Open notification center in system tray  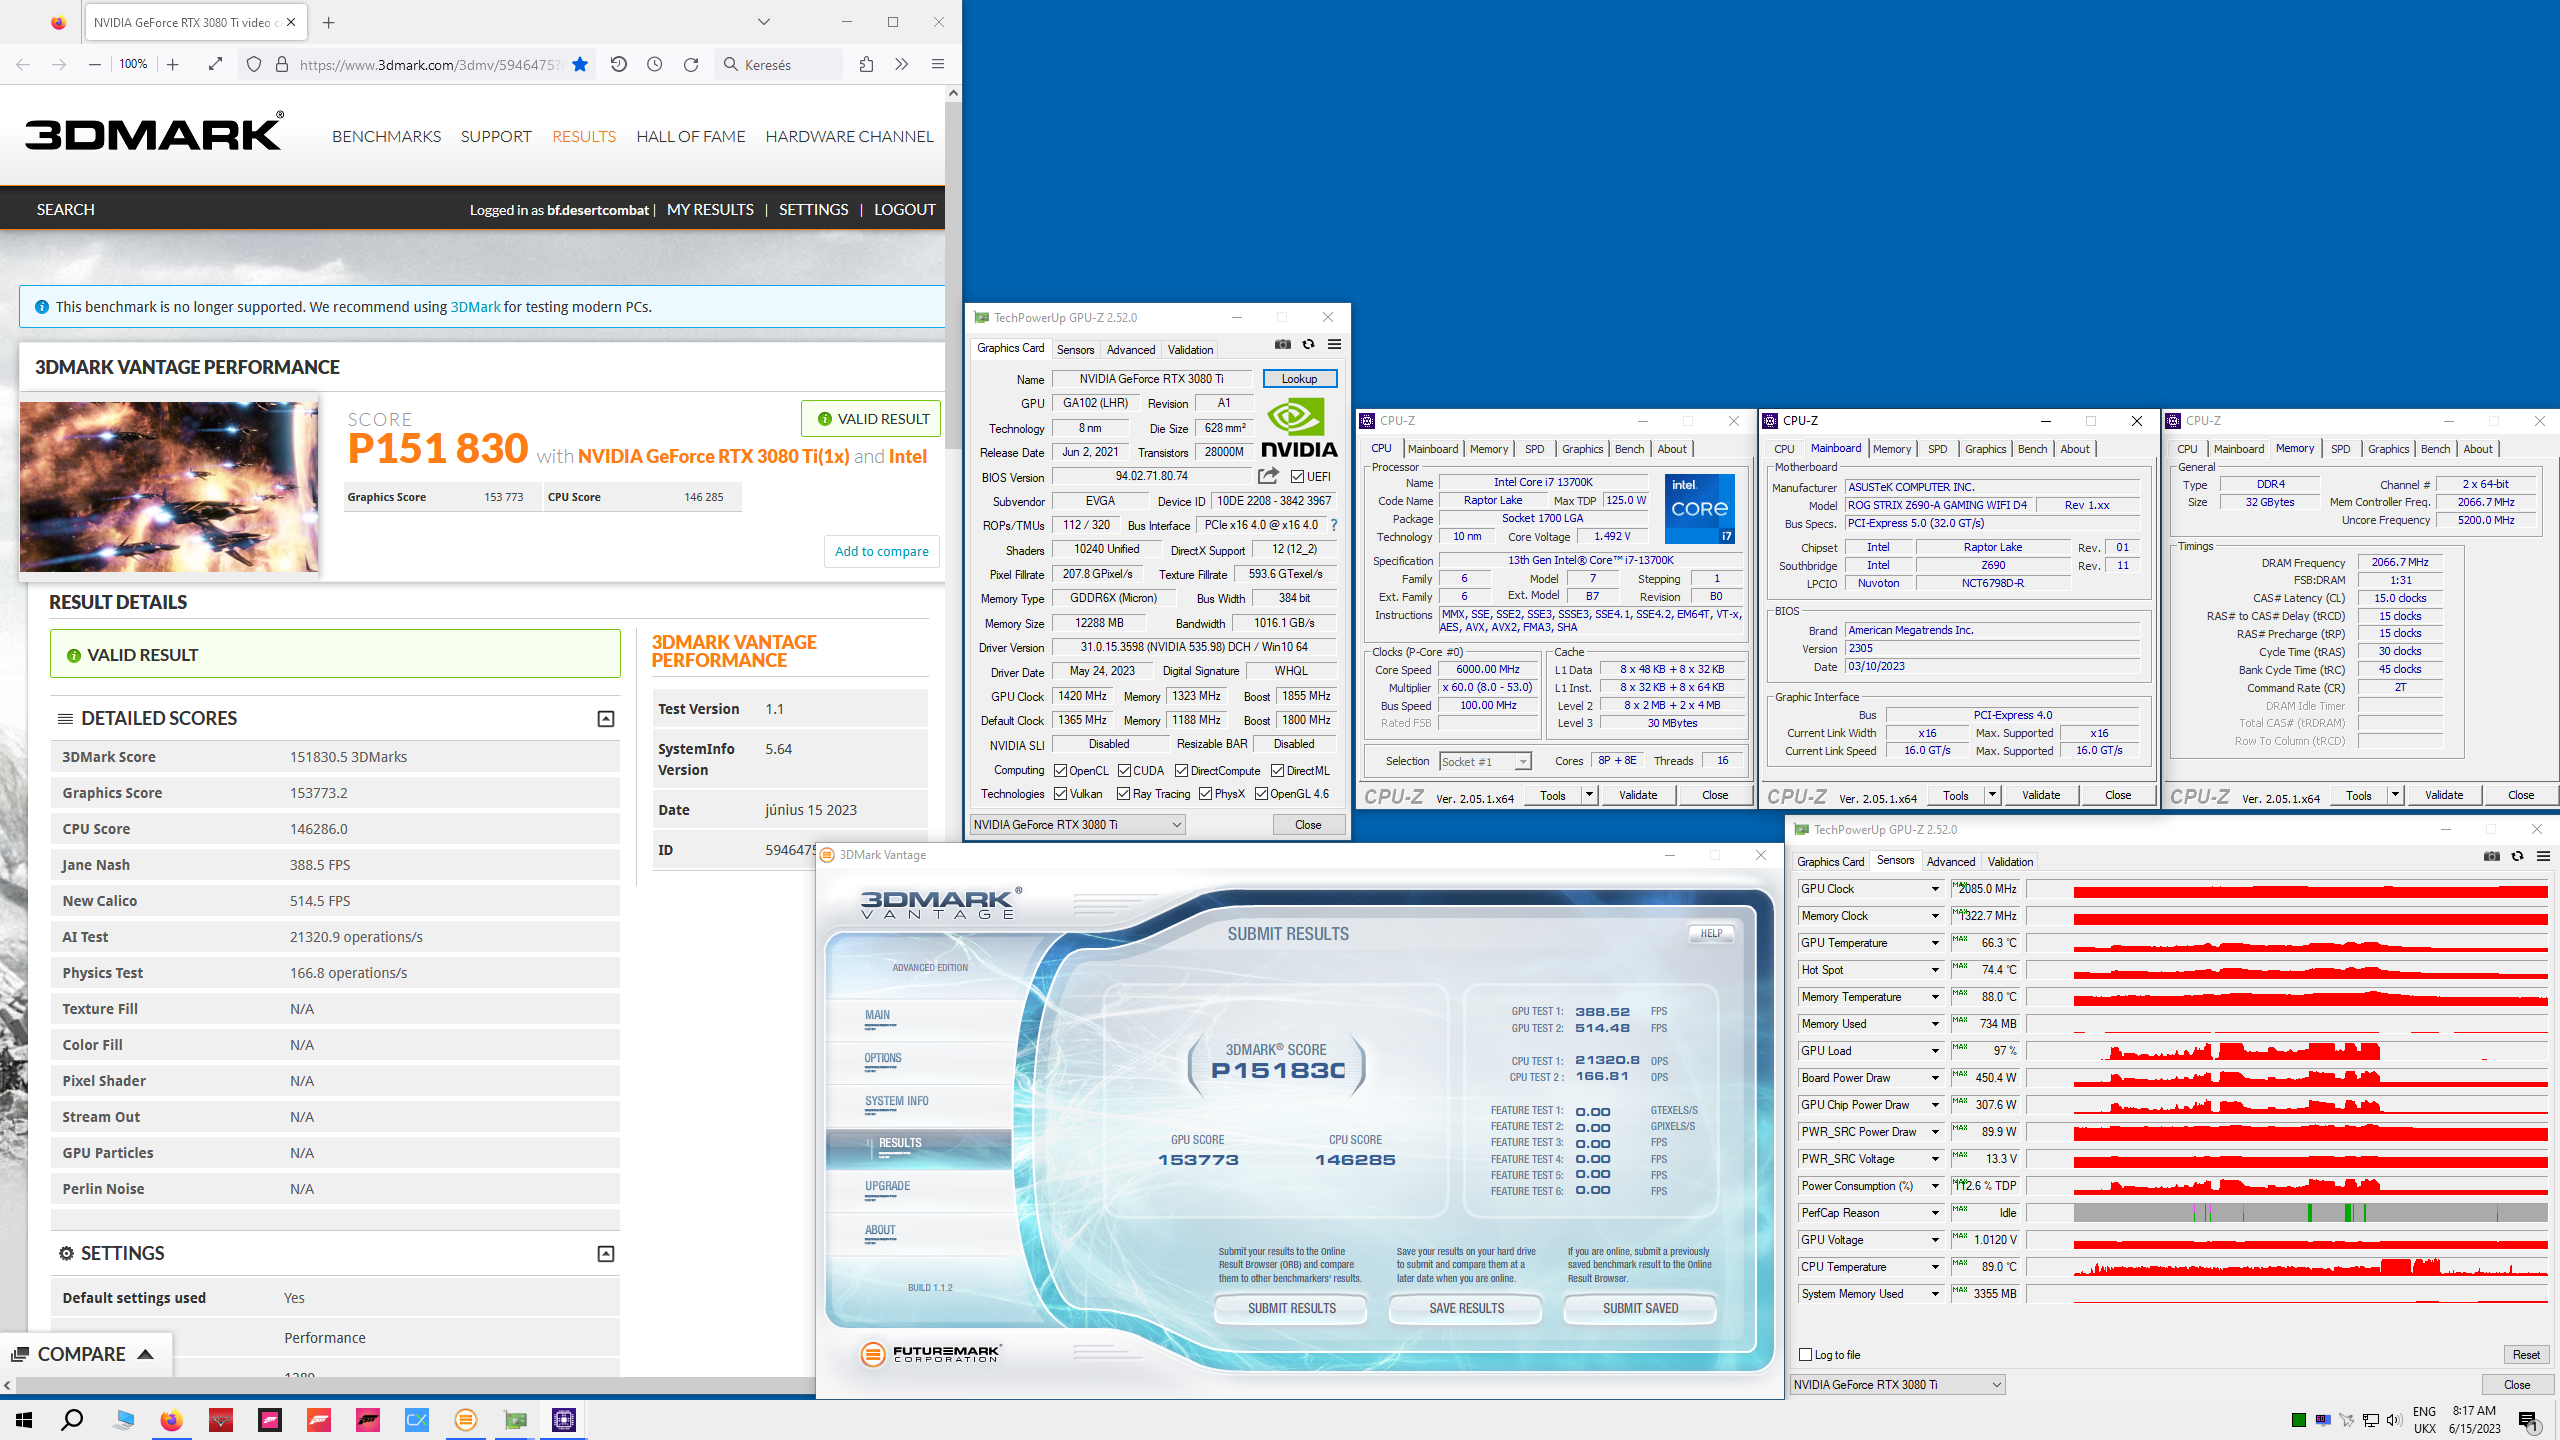pos(2528,1420)
